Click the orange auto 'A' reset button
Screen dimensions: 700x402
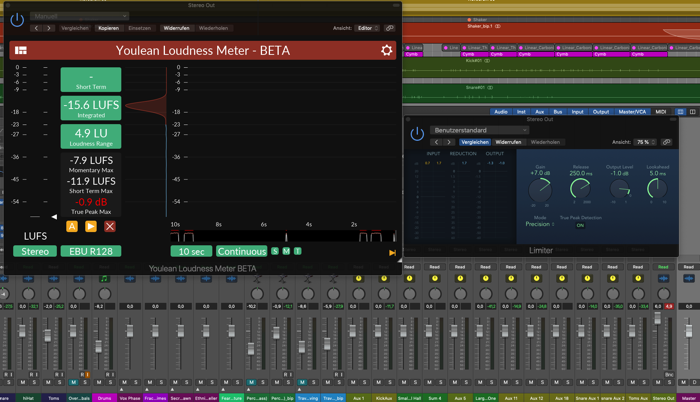click(x=72, y=226)
